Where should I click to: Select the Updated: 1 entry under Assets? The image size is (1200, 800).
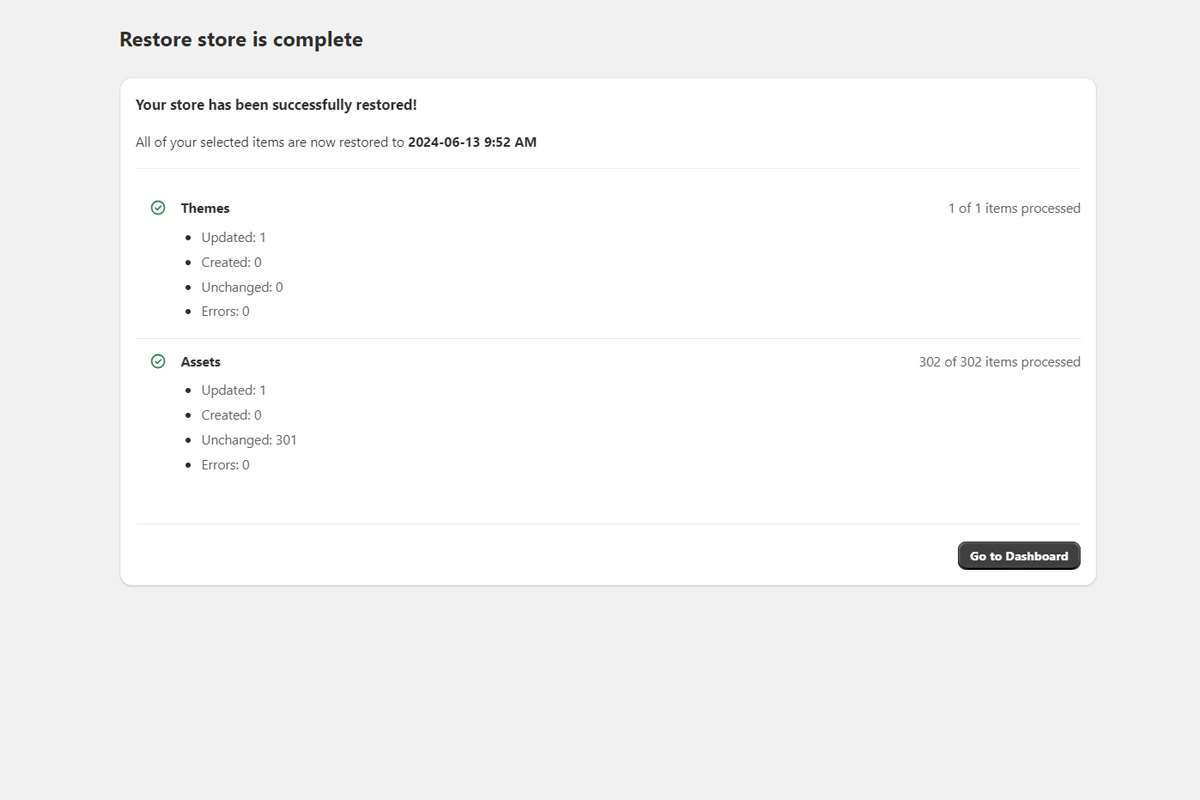pyautogui.click(x=233, y=389)
